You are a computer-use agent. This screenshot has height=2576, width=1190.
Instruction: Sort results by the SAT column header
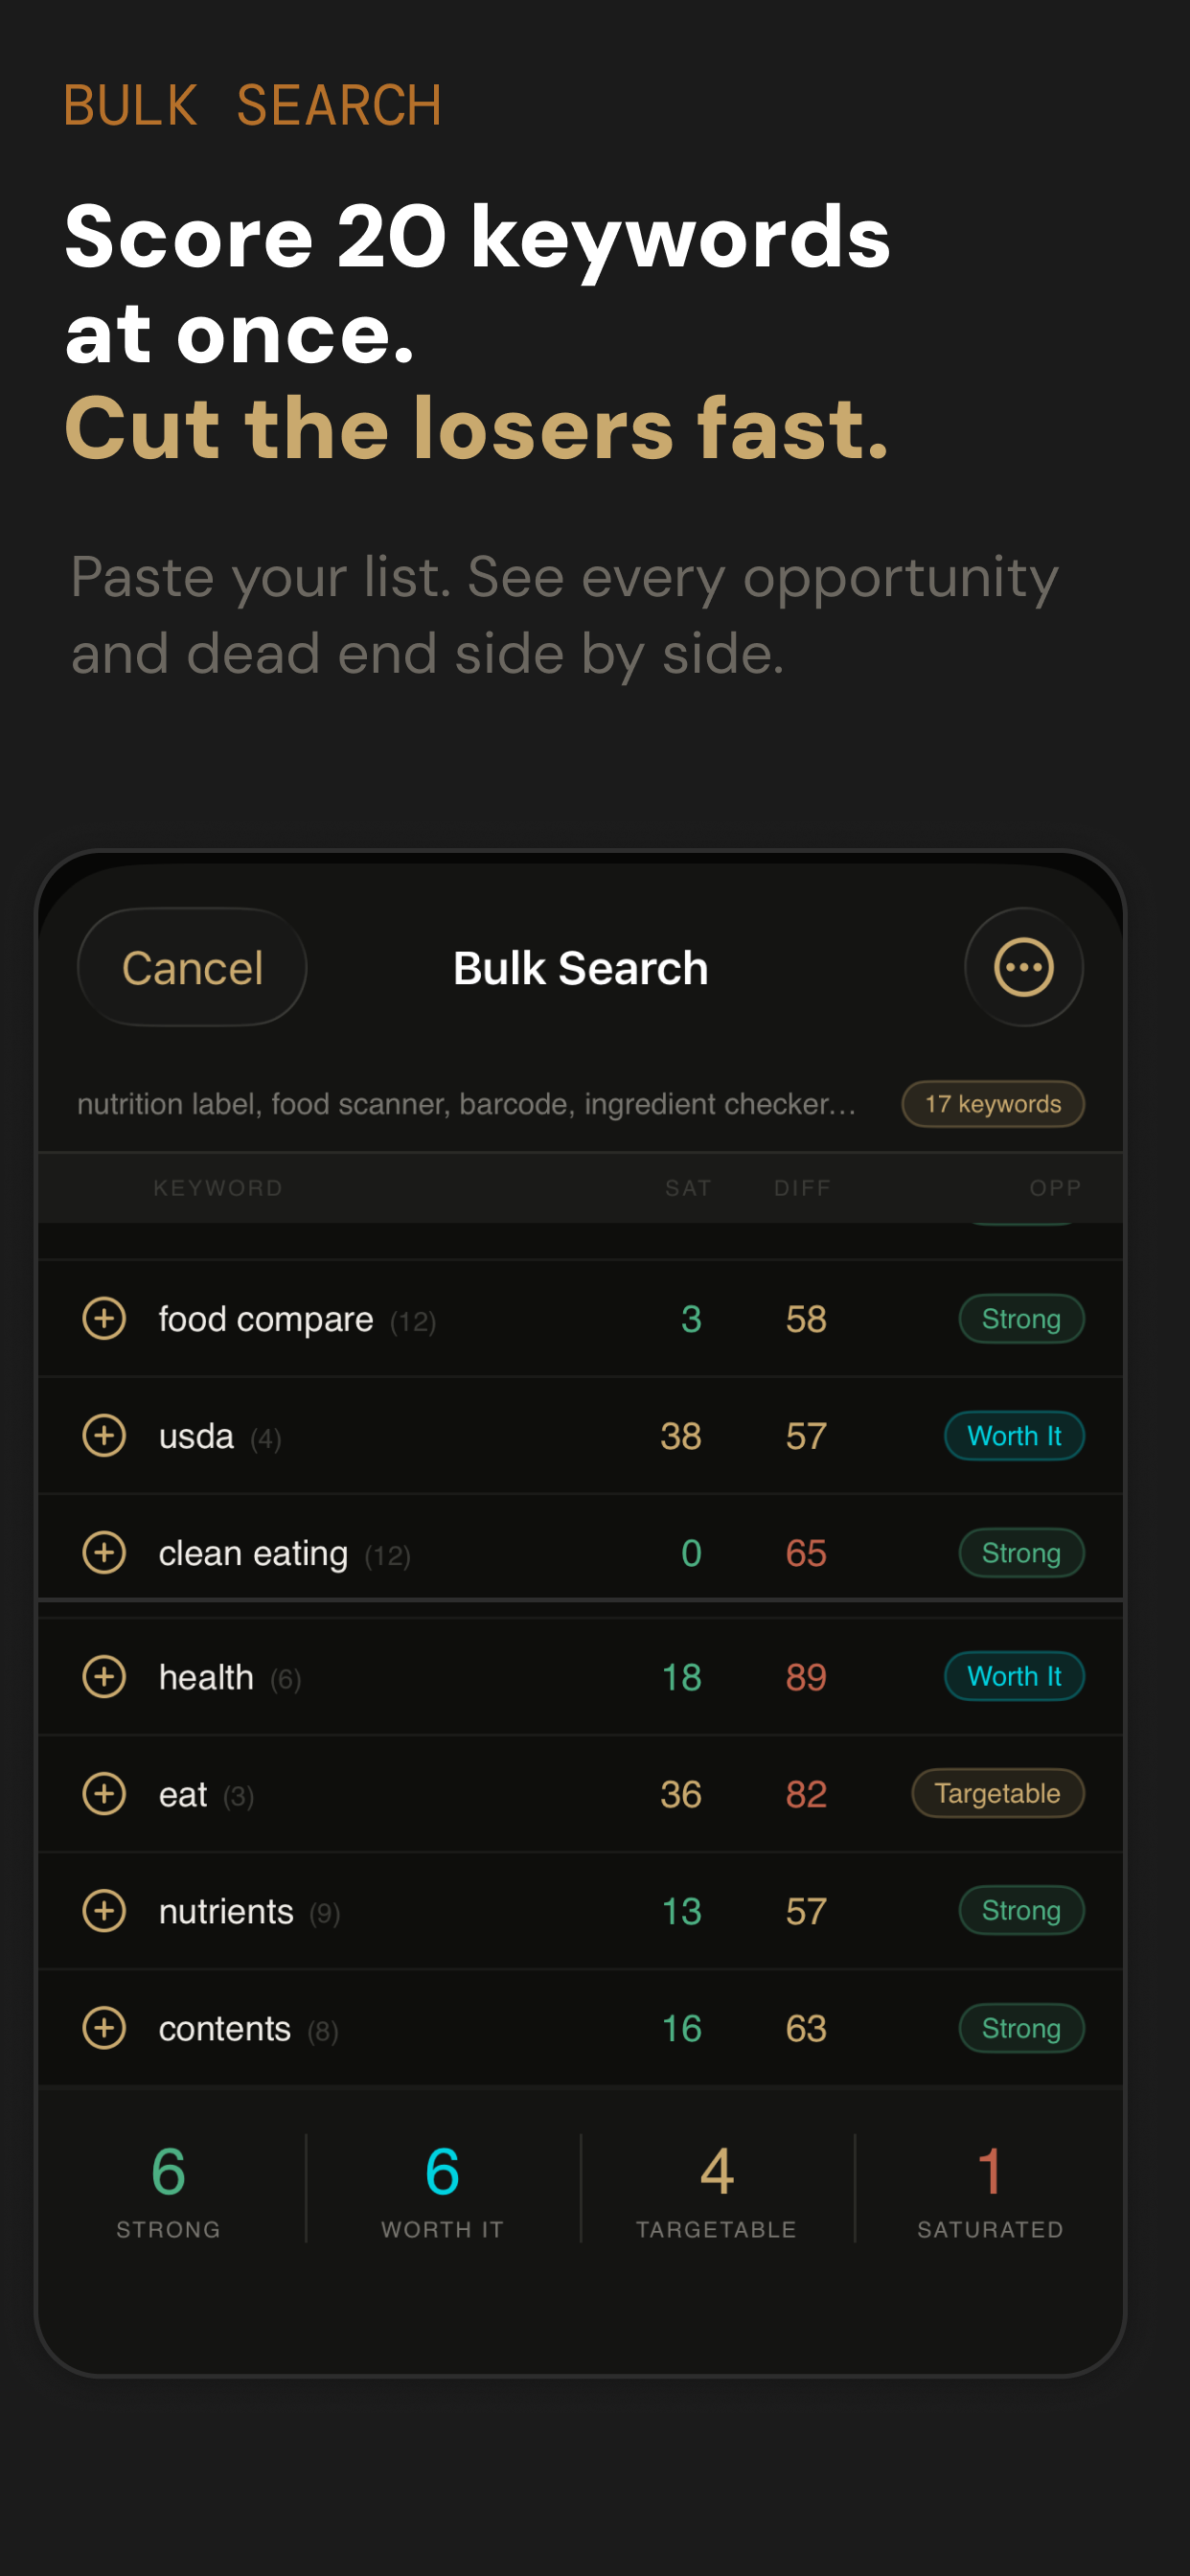(x=688, y=1188)
